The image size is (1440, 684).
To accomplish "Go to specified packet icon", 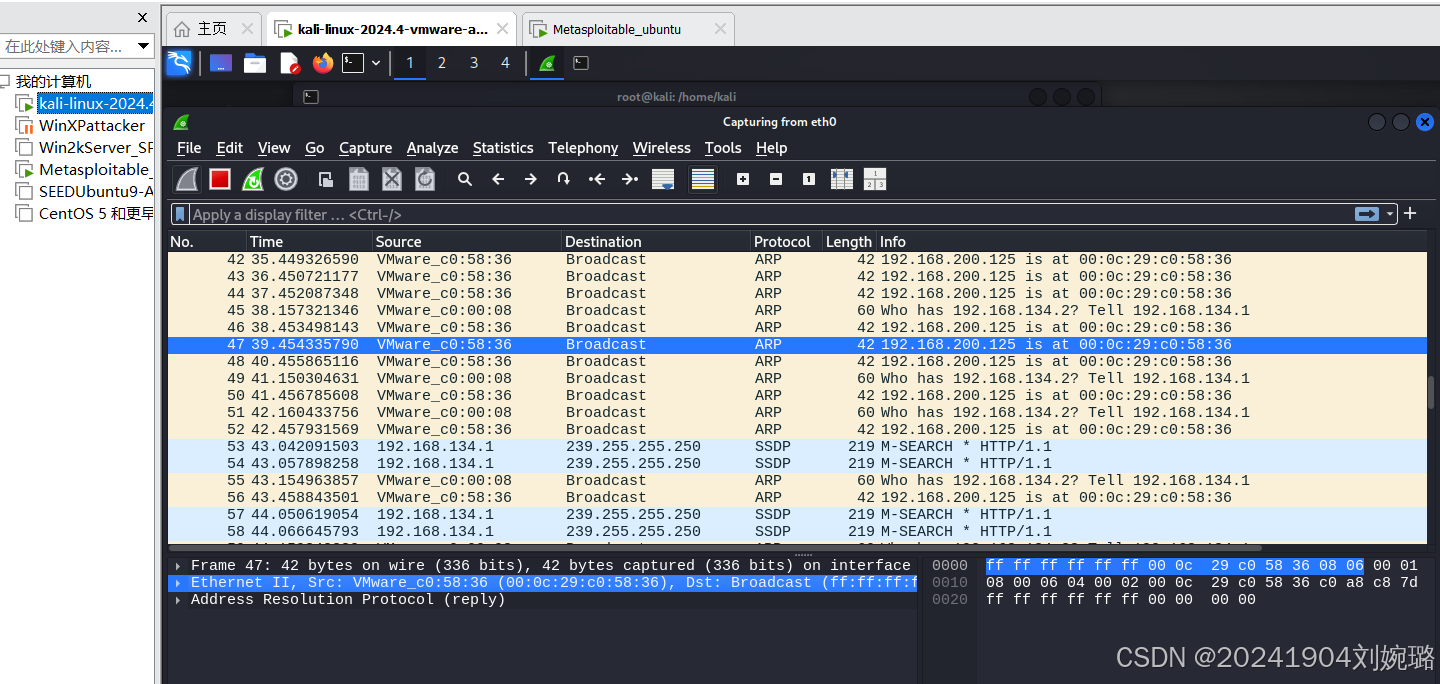I will (x=564, y=179).
